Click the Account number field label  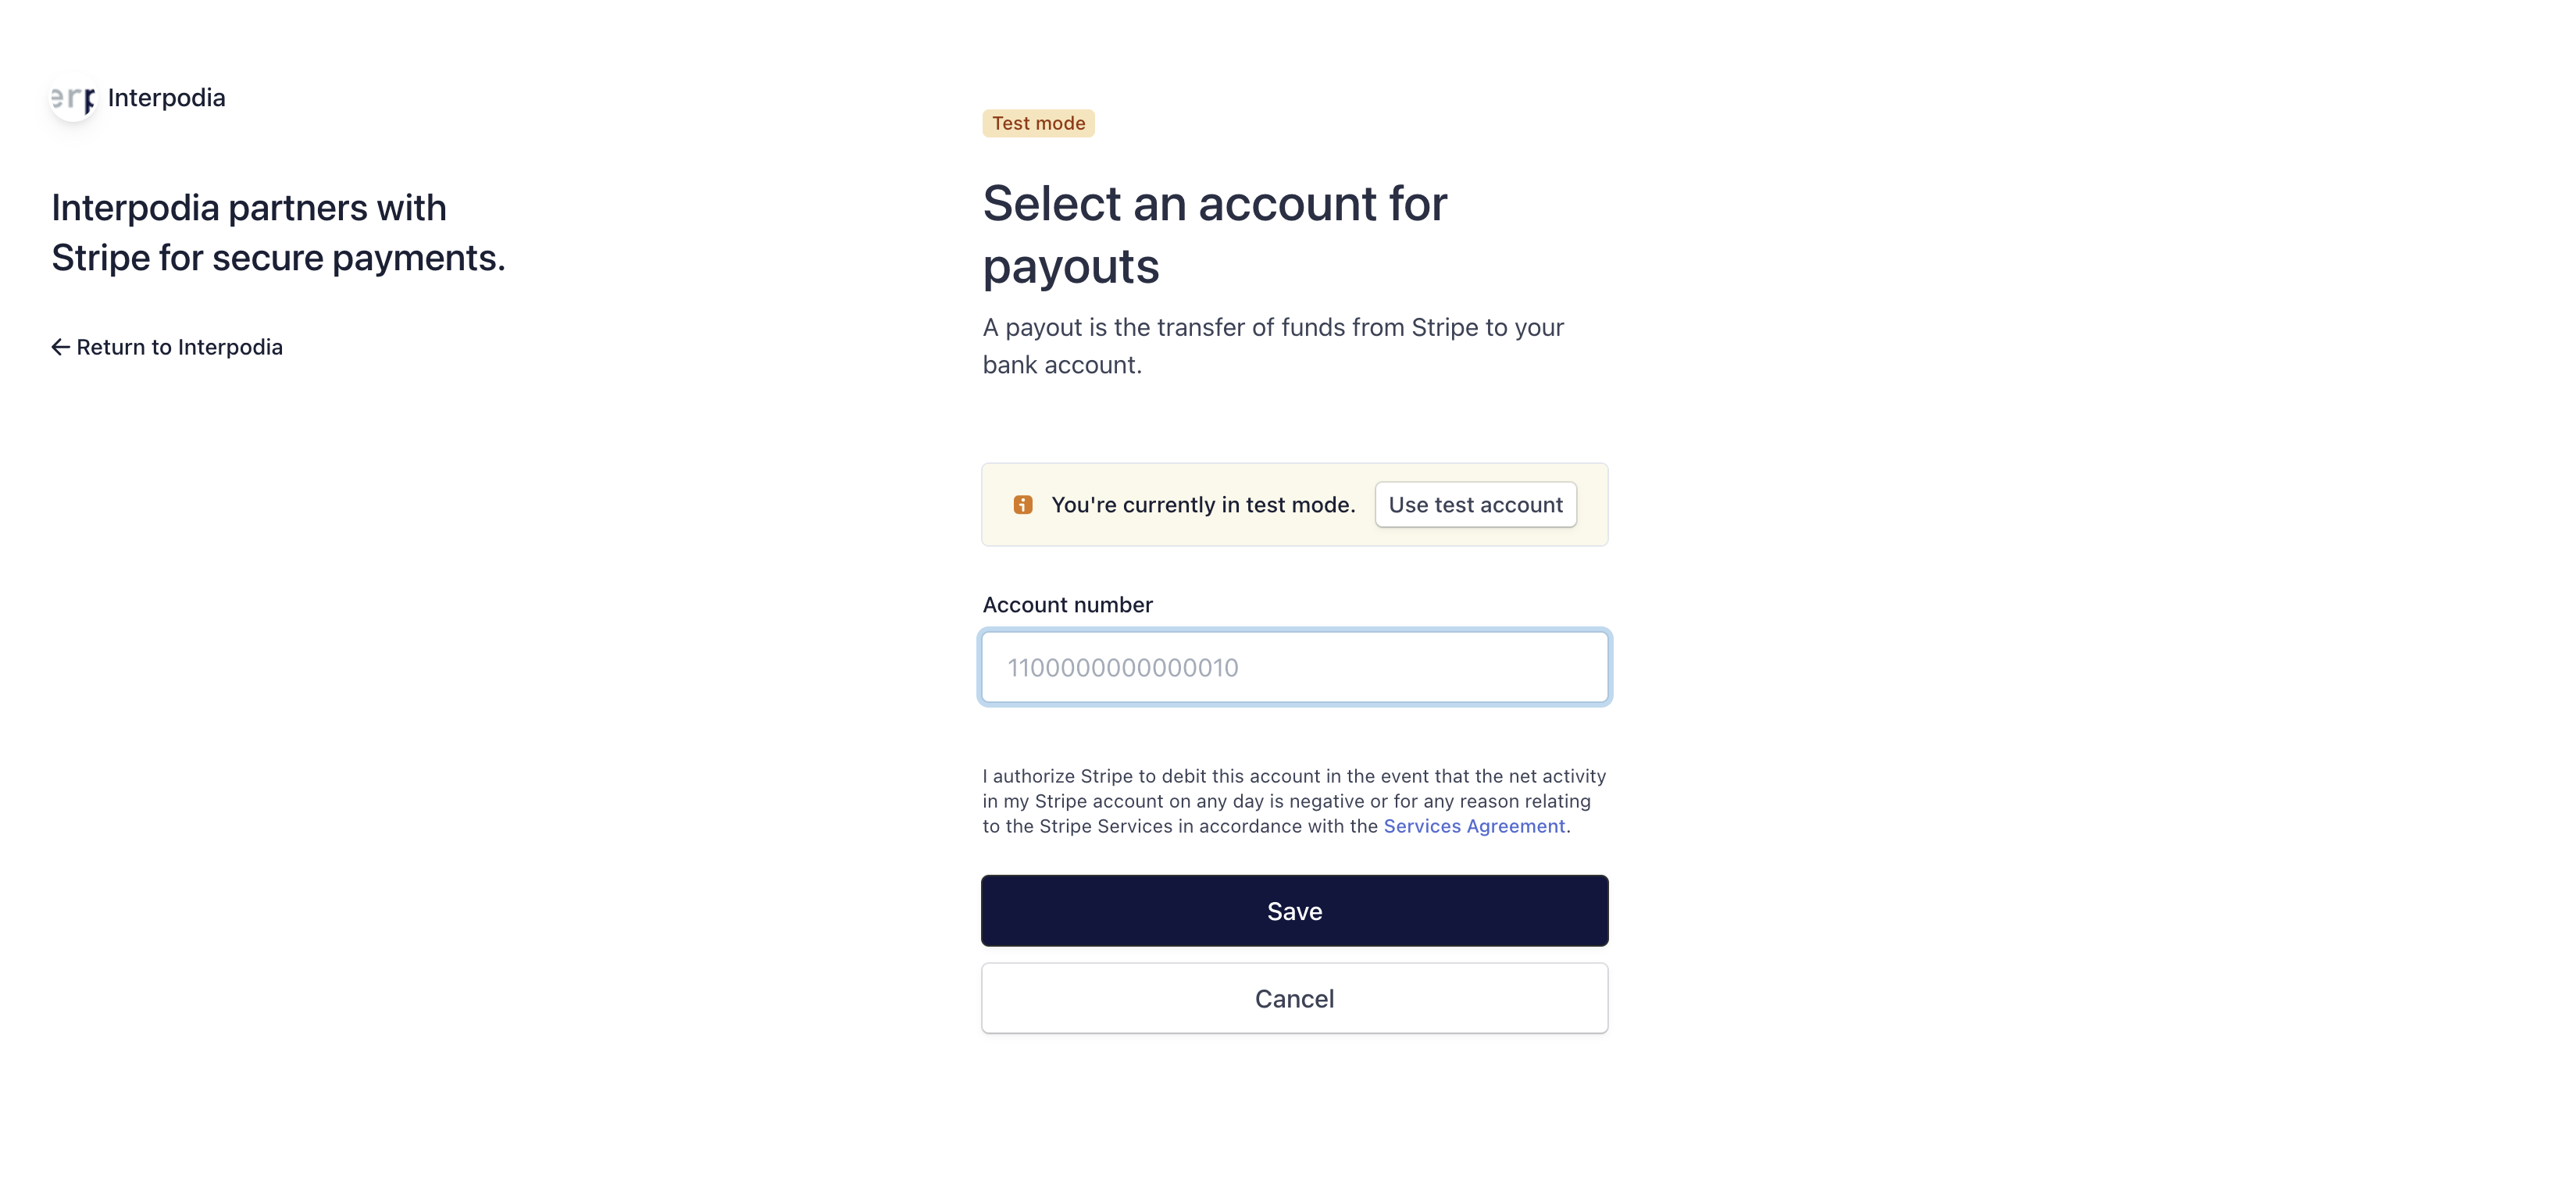coord(1067,605)
